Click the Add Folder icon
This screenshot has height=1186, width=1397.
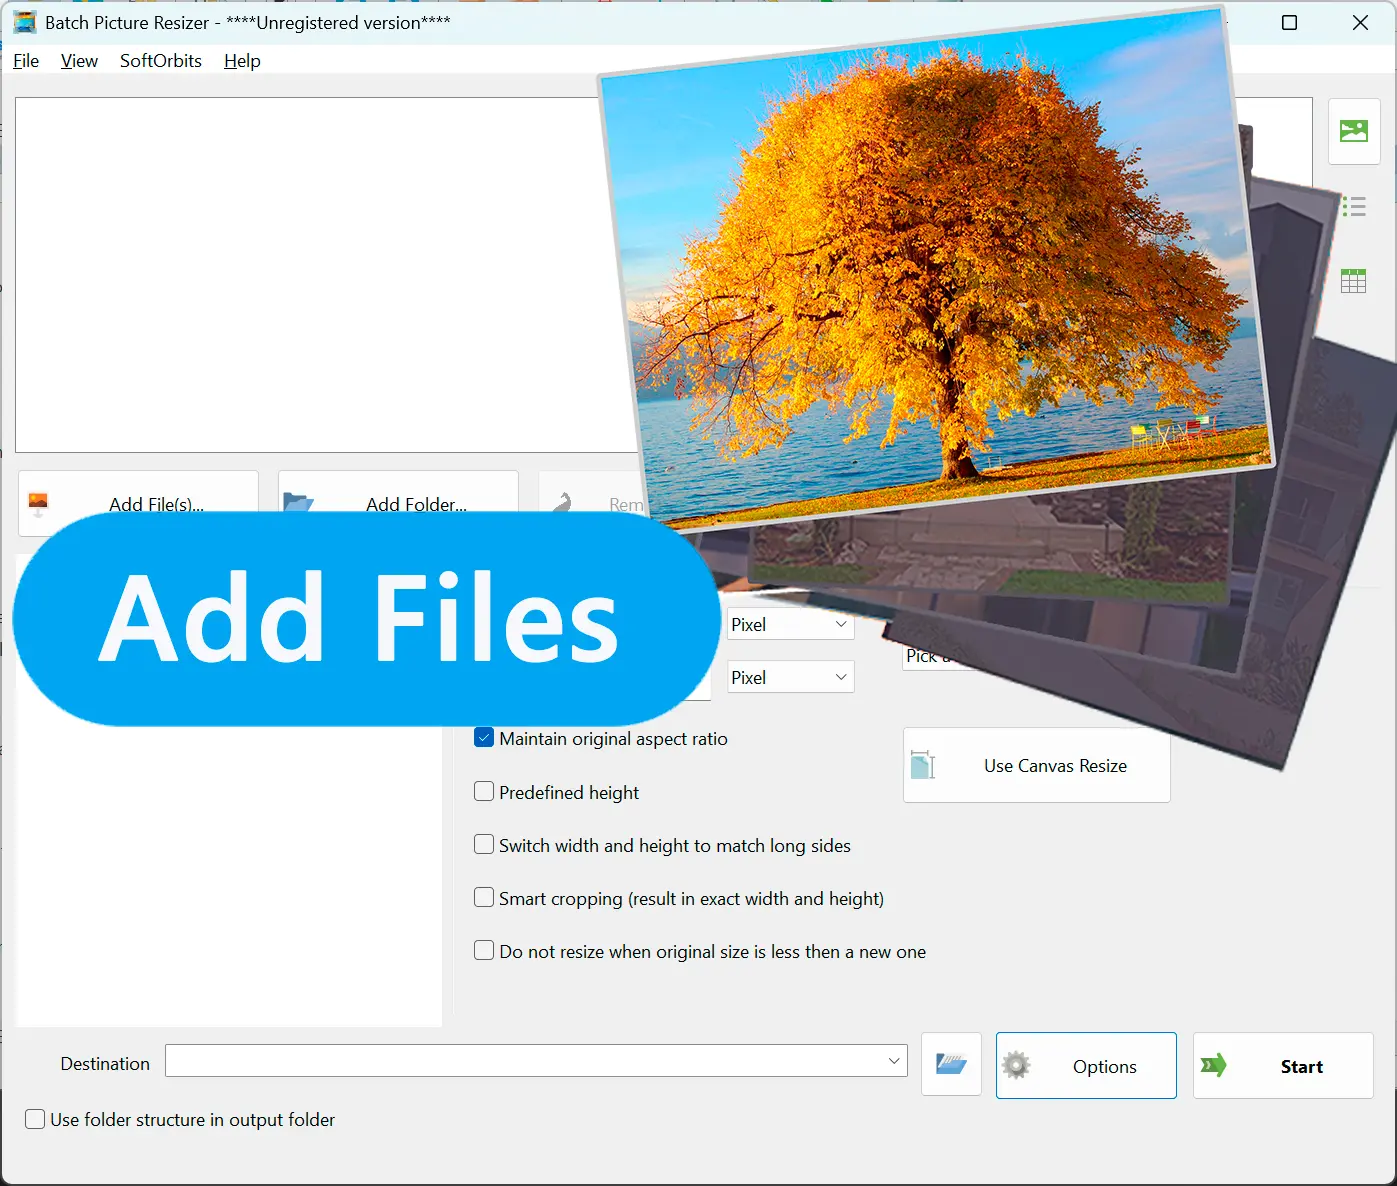[298, 501]
